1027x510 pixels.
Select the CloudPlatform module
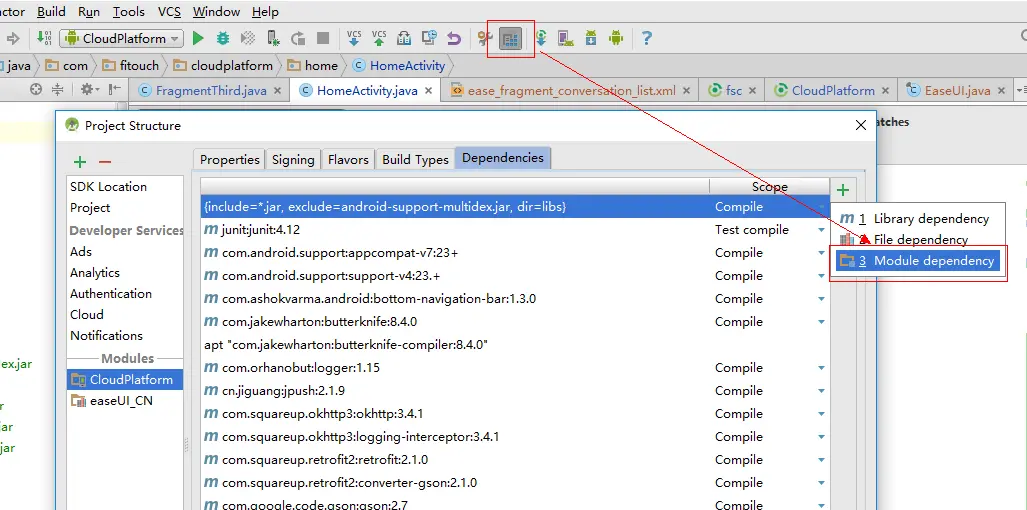pyautogui.click(x=122, y=380)
